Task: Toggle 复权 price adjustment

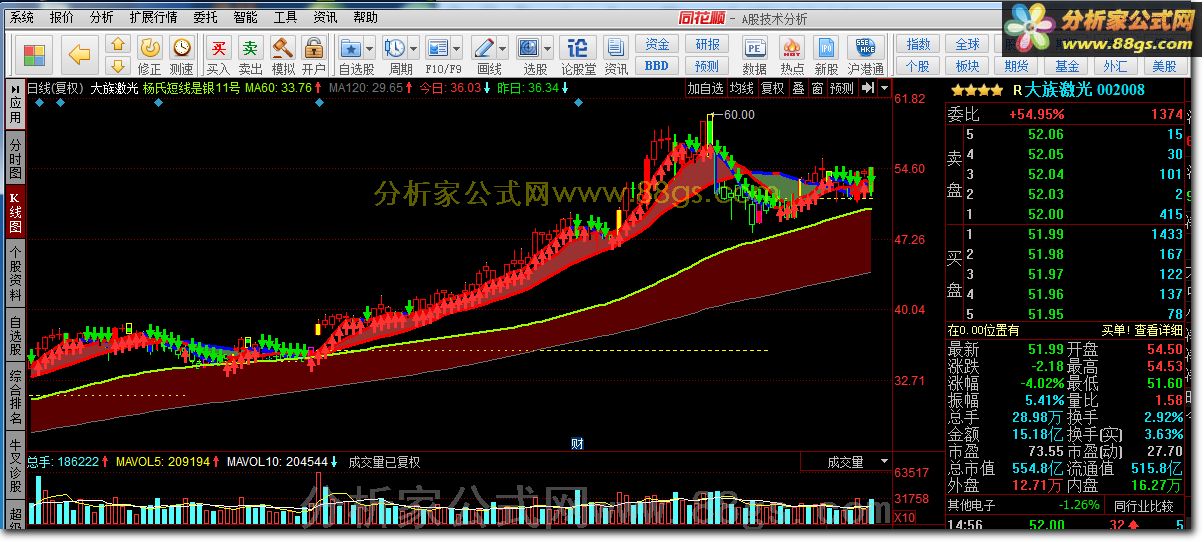Action: [773, 88]
